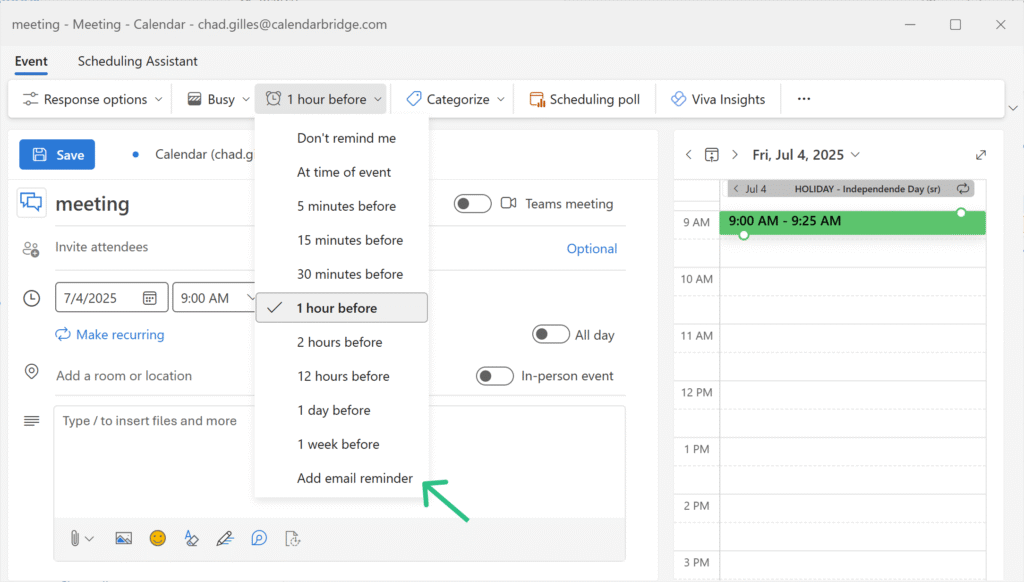The height and width of the screenshot is (582, 1024).
Task: Toggle the All day switch
Action: pos(551,334)
